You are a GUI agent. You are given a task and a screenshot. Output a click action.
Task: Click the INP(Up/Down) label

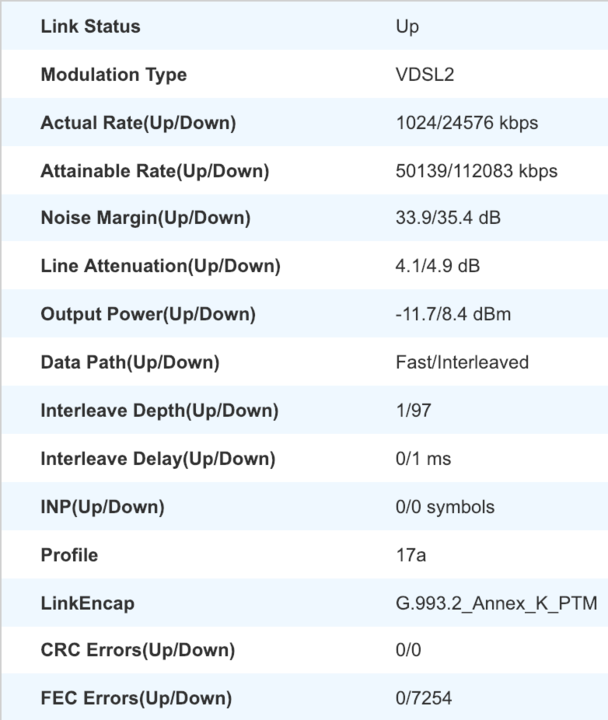point(102,507)
